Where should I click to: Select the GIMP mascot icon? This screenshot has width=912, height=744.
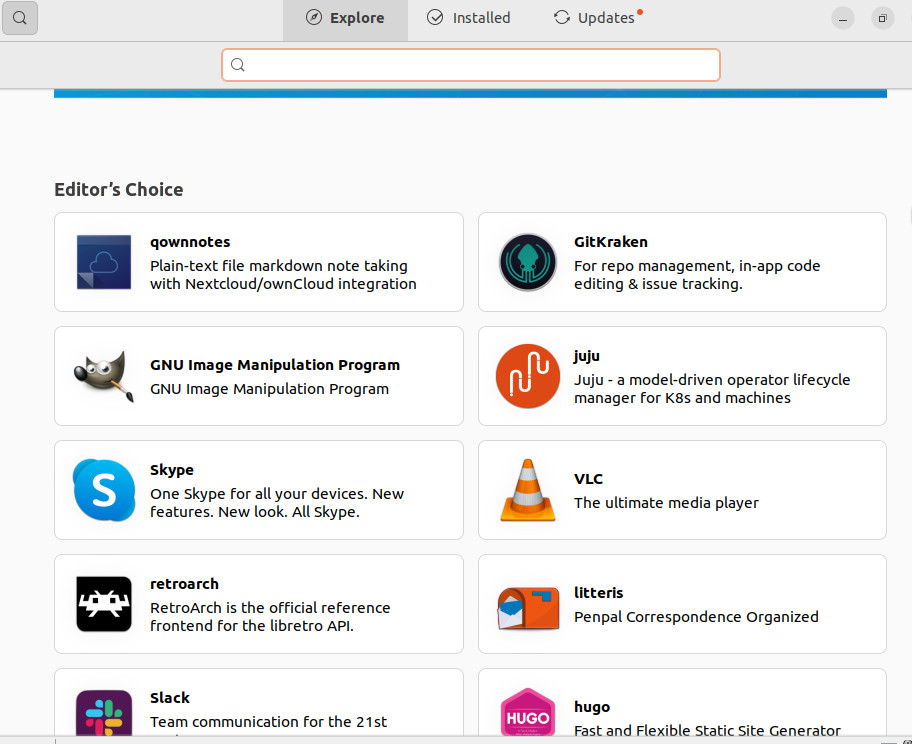tap(104, 376)
